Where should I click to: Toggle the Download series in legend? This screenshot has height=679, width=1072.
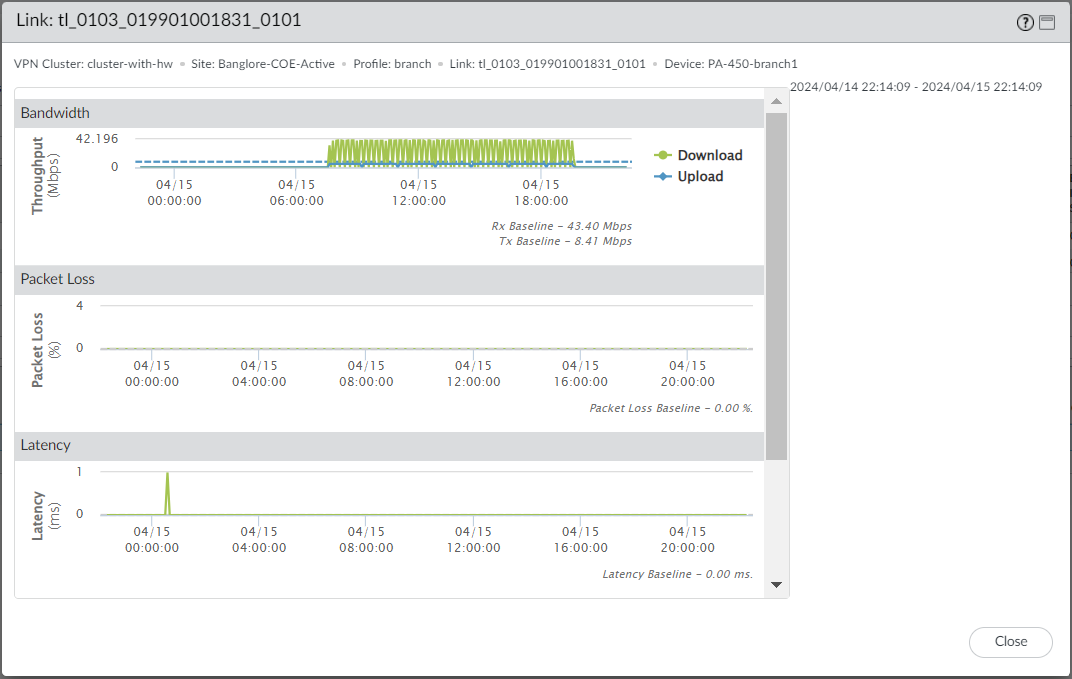[x=698, y=155]
